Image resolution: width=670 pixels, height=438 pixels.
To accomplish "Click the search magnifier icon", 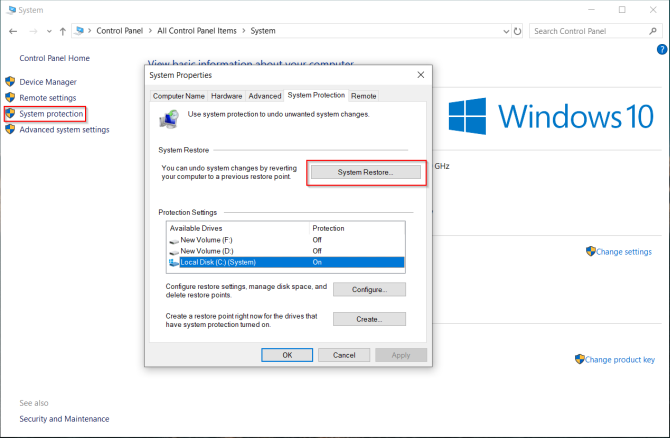I will coord(652,31).
